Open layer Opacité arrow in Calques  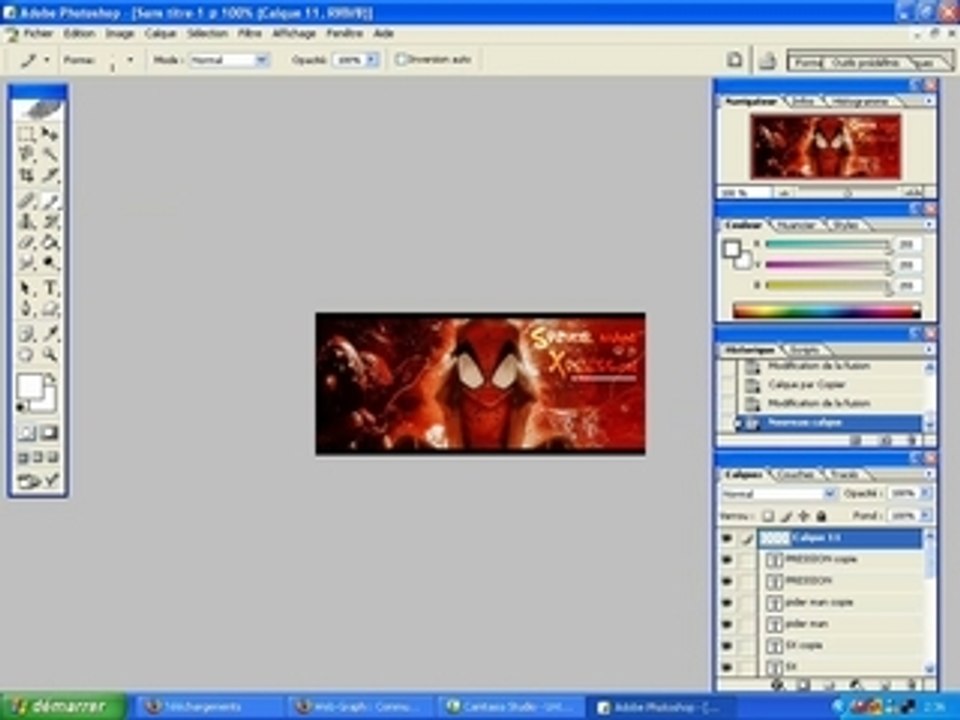925,493
